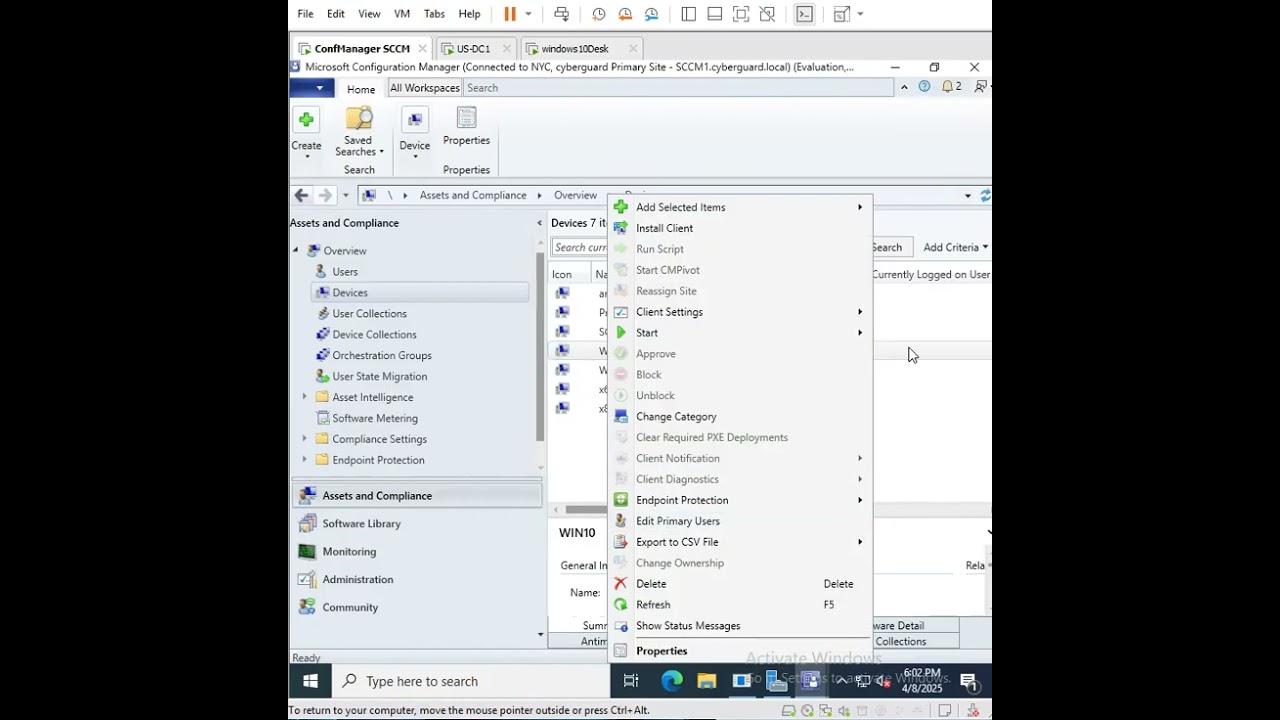Click the Device ribbon button
The image size is (1280, 720).
tap(415, 133)
